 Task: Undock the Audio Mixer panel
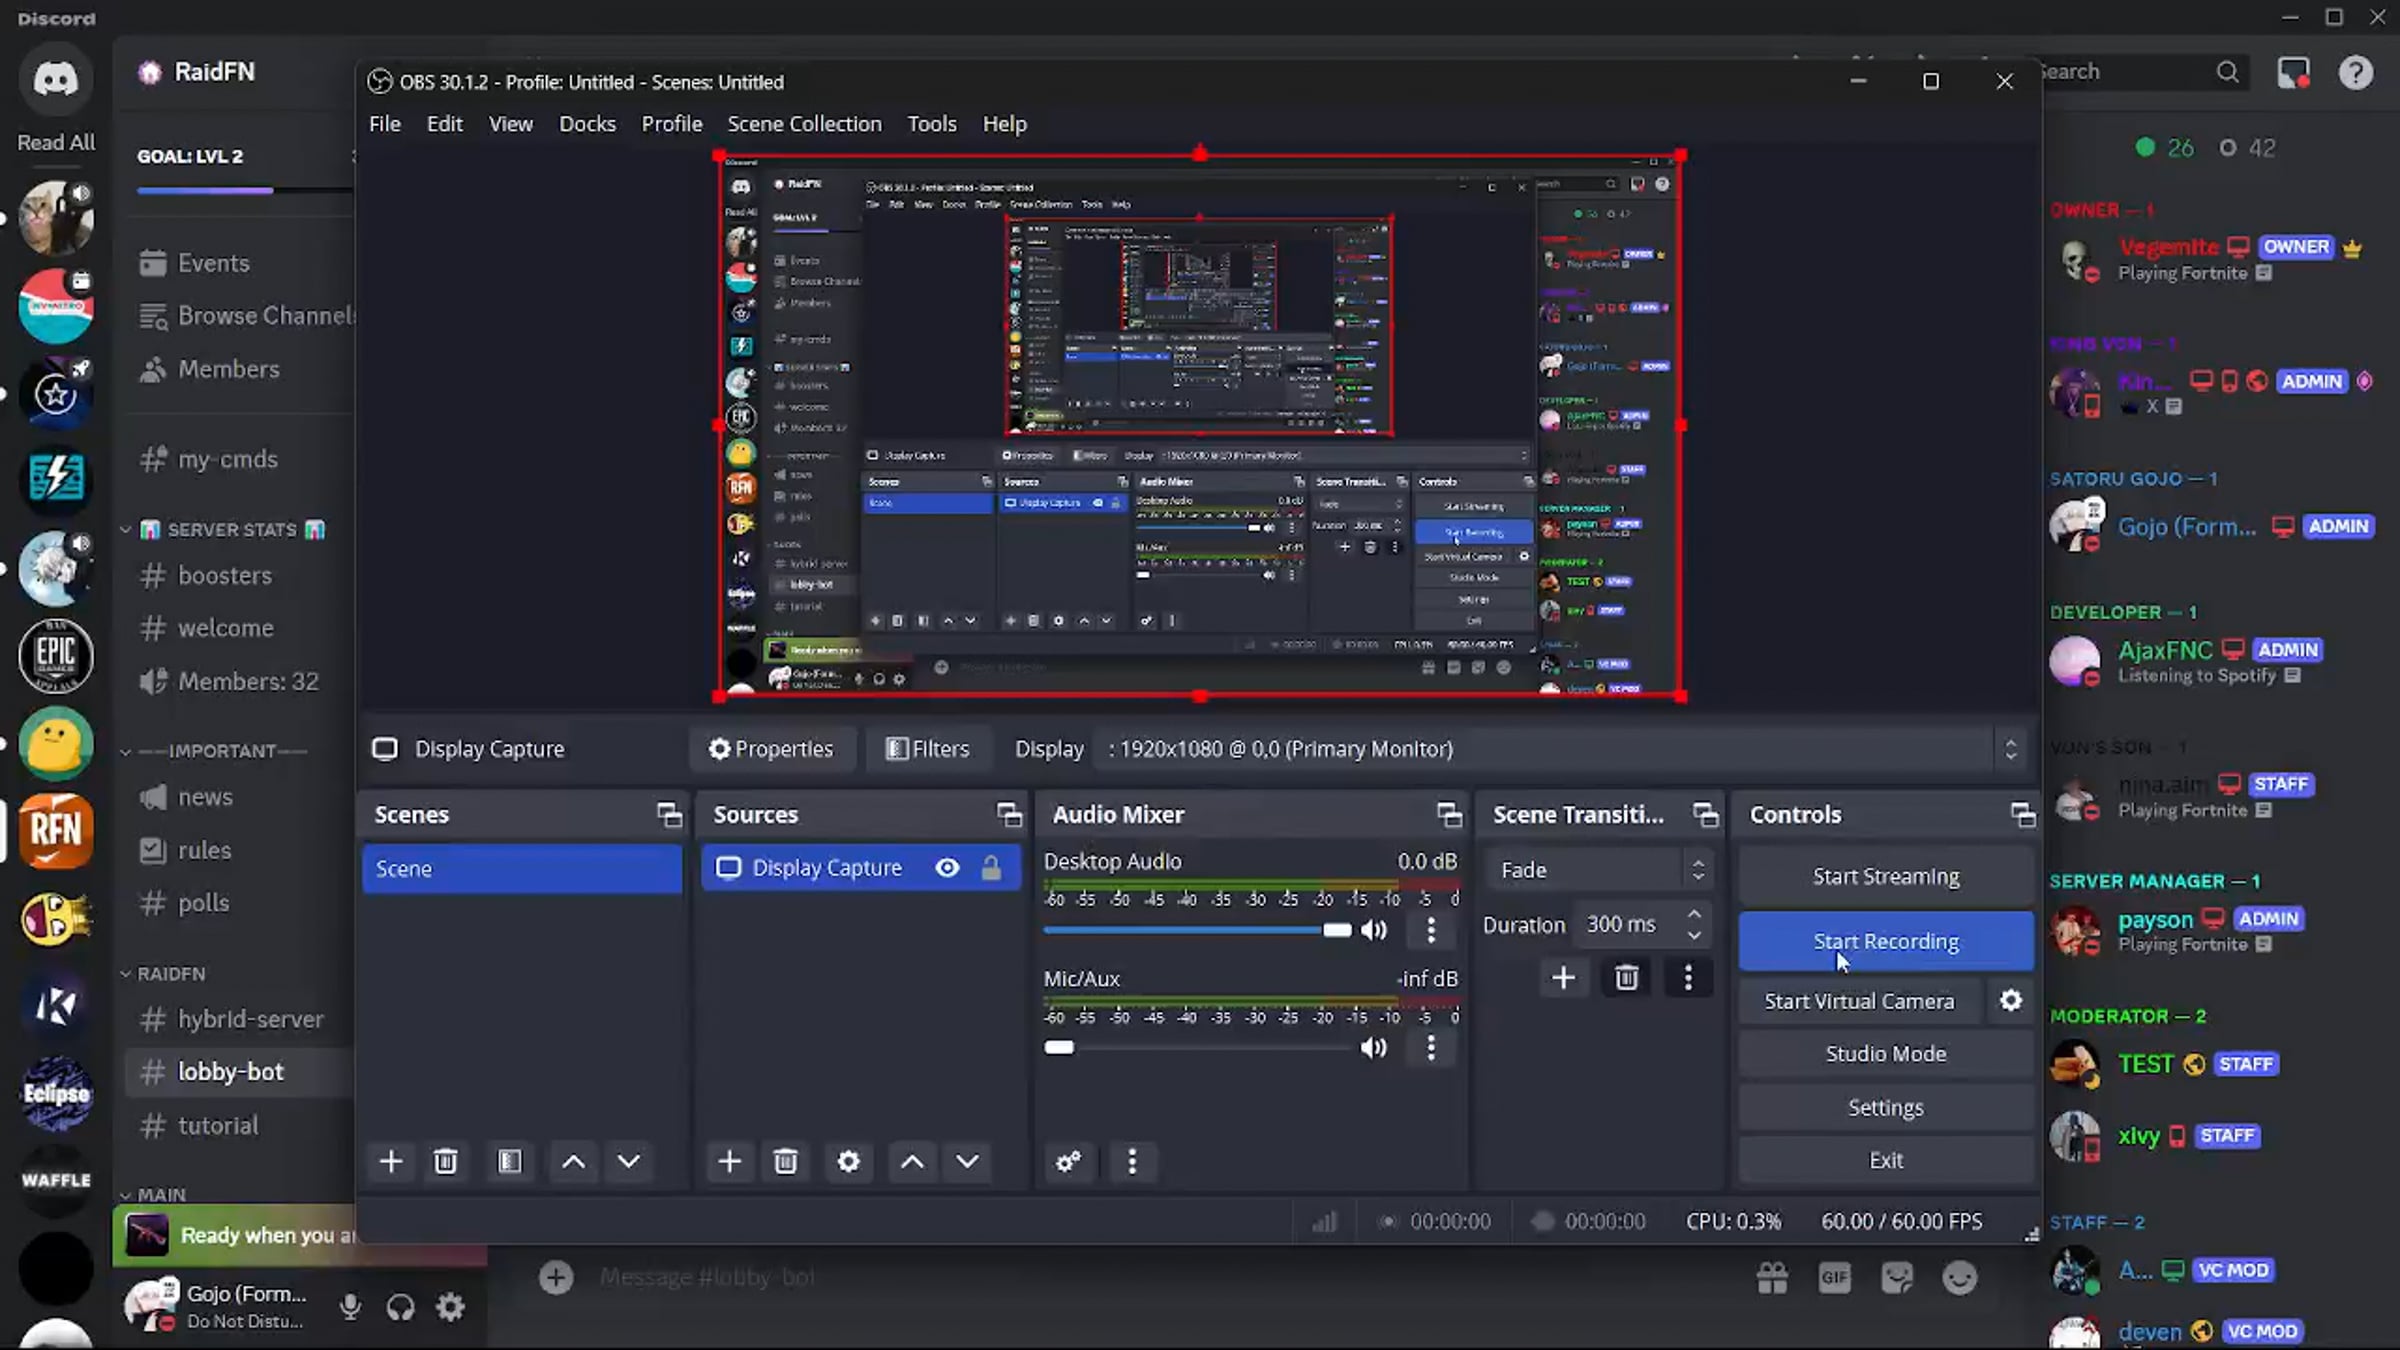pyautogui.click(x=1448, y=815)
